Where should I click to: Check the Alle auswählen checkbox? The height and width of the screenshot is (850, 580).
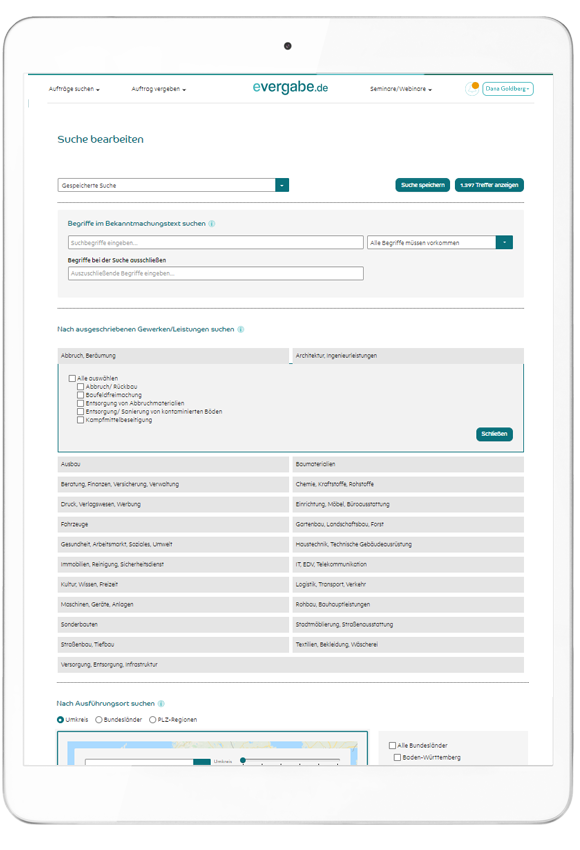coord(72,378)
